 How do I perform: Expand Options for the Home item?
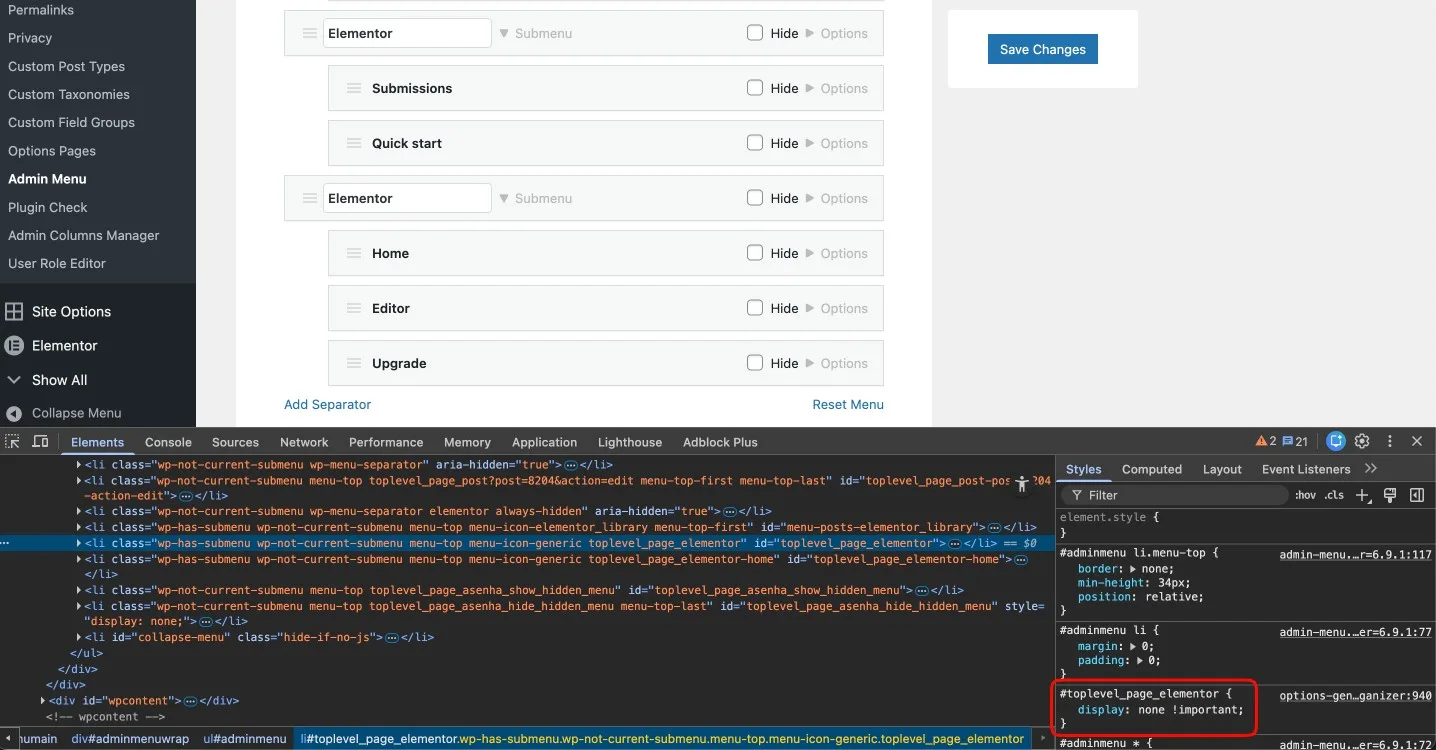click(x=836, y=253)
